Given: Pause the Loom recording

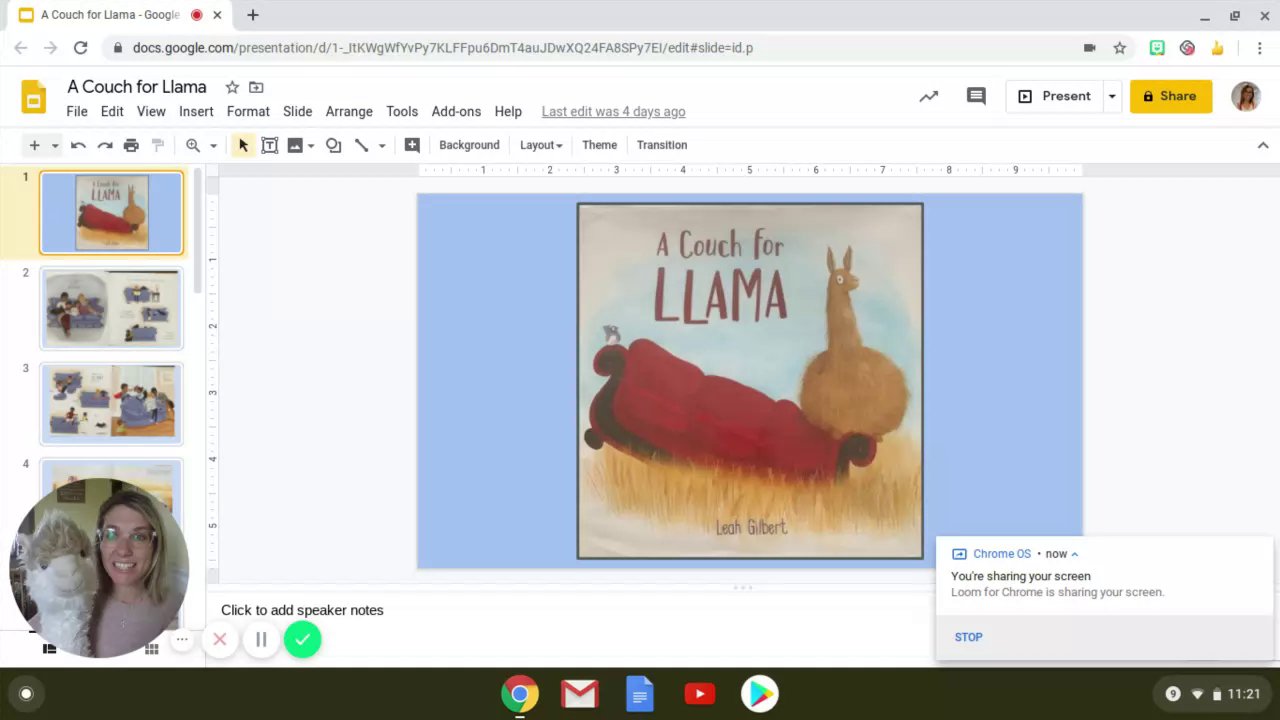Looking at the screenshot, I should click(261, 639).
